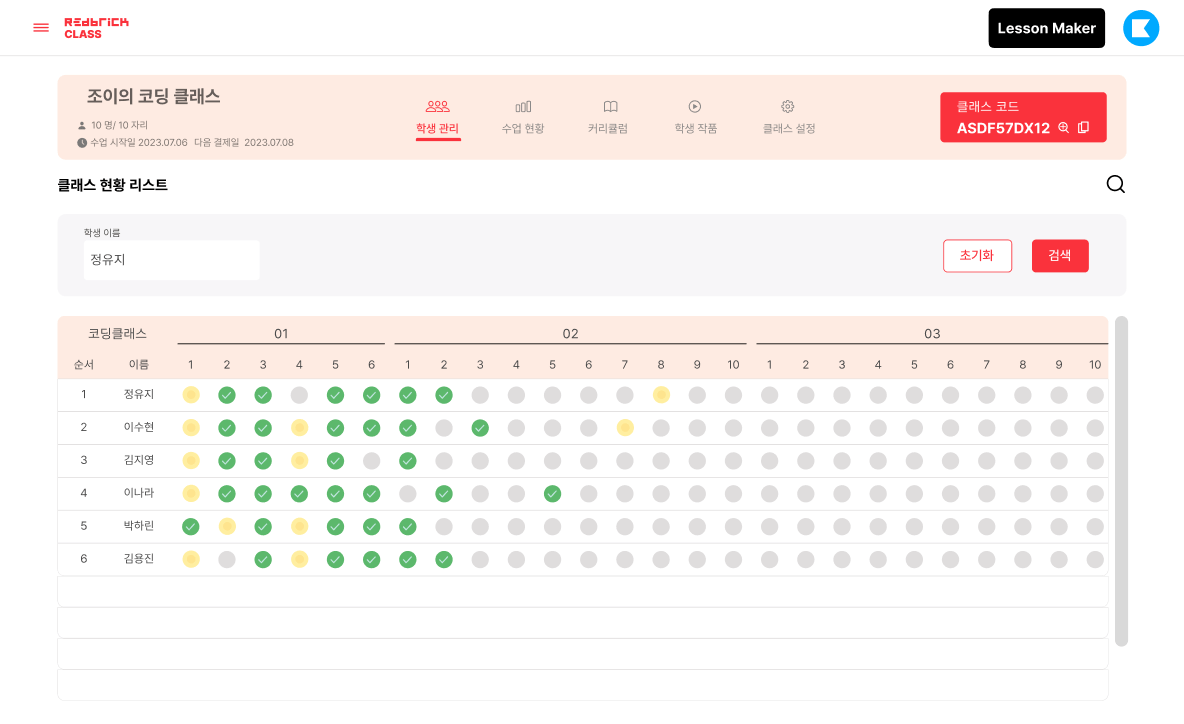Screen dimensions: 1184x724
Task: Click 김용진's green check for chapter 02 lesson 2
Action: coord(444,559)
